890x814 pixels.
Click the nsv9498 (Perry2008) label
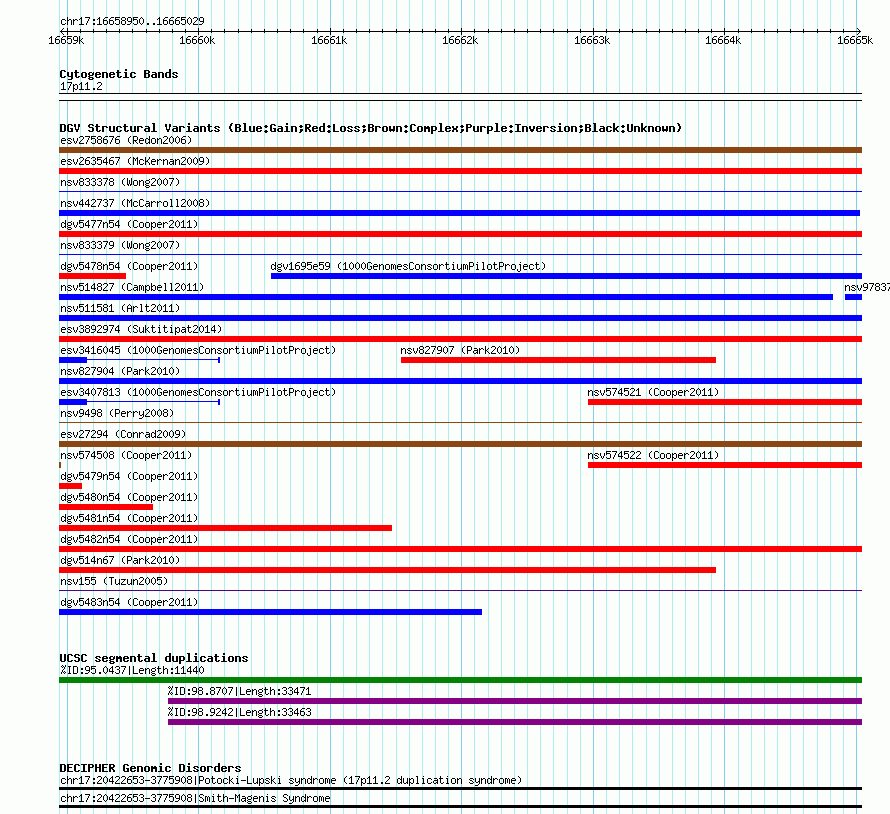pos(116,413)
